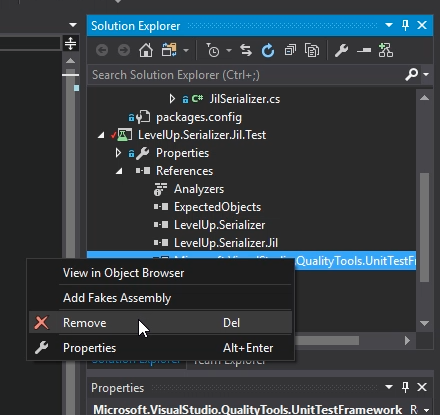
Task: Click the View Class Diagram icon
Action: point(386,51)
